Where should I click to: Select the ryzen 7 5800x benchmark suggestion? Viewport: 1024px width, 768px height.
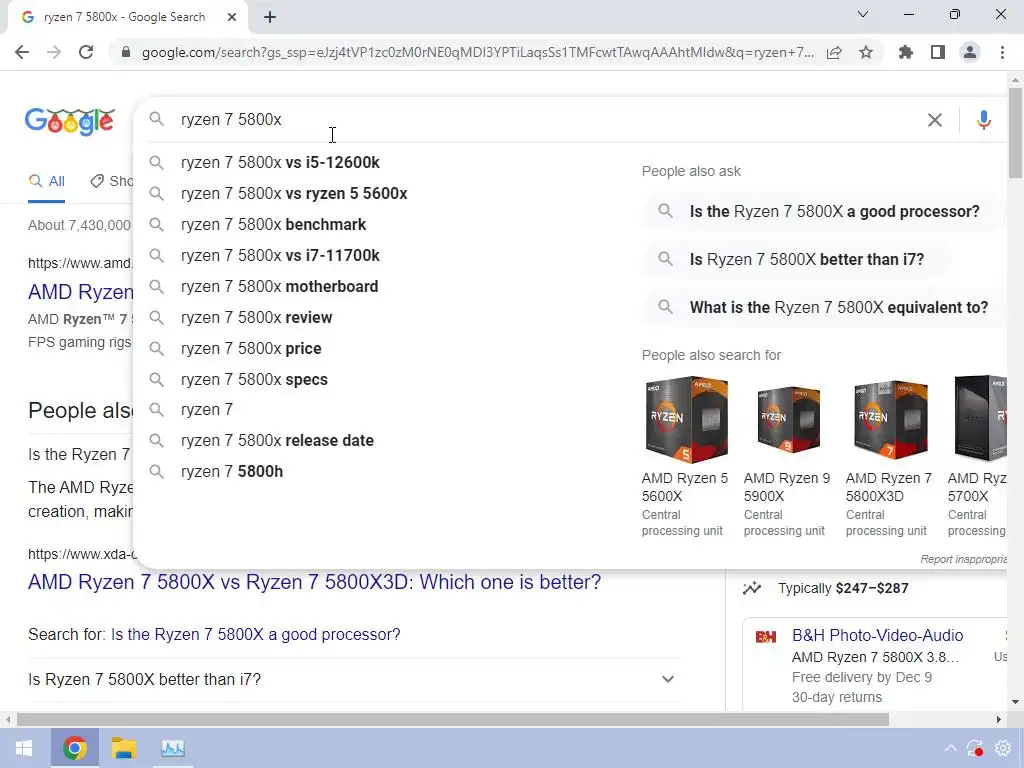tap(273, 225)
